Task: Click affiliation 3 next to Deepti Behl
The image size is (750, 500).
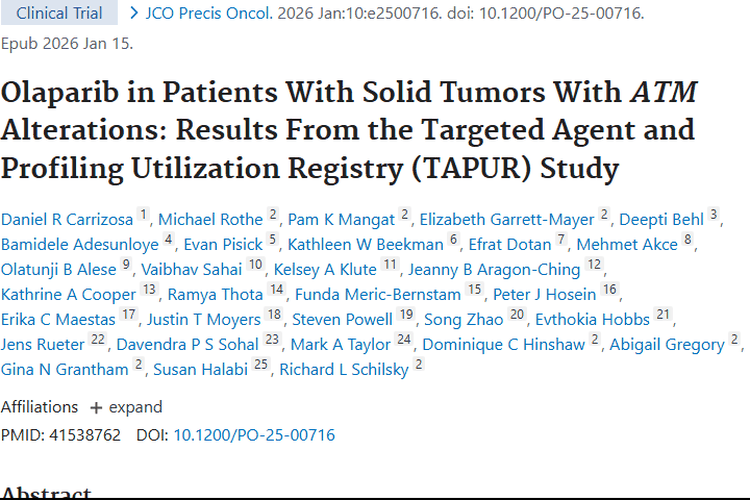Action: pos(713,215)
